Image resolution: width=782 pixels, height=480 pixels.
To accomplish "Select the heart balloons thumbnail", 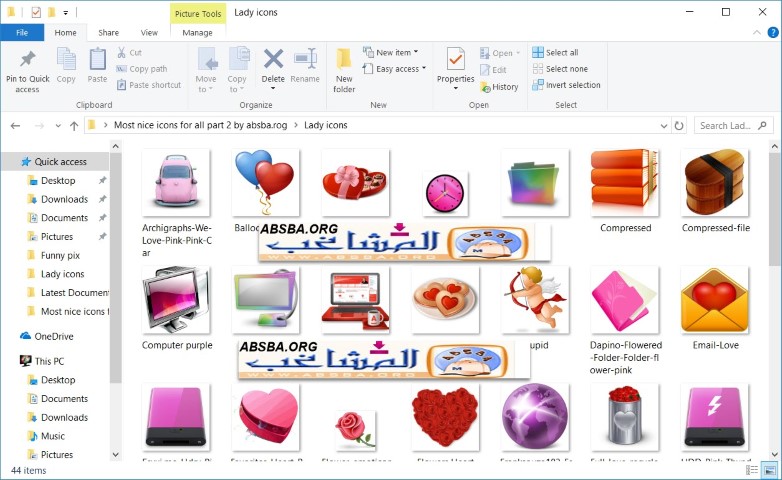I will click(x=266, y=182).
